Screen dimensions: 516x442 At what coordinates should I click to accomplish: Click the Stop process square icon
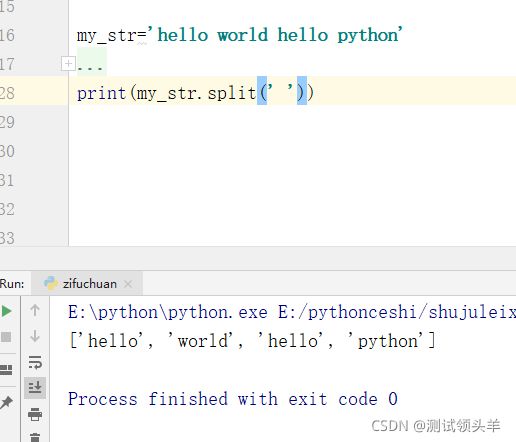[6, 337]
